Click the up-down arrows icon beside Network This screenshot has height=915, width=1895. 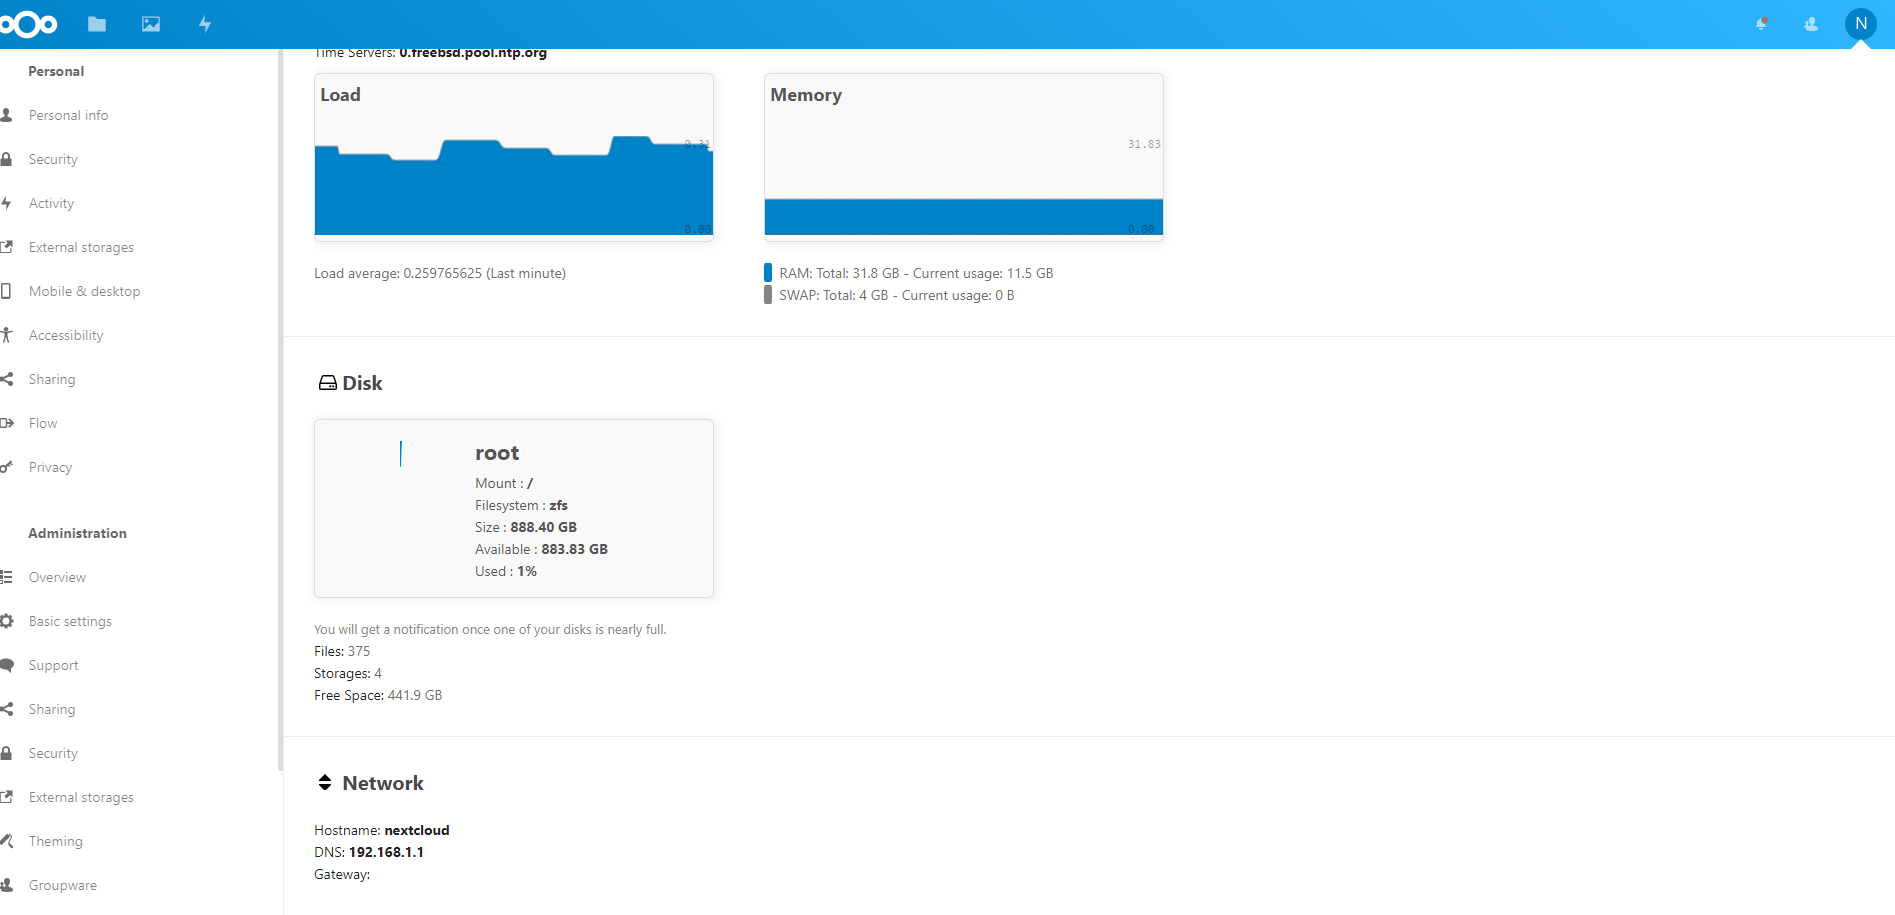325,782
